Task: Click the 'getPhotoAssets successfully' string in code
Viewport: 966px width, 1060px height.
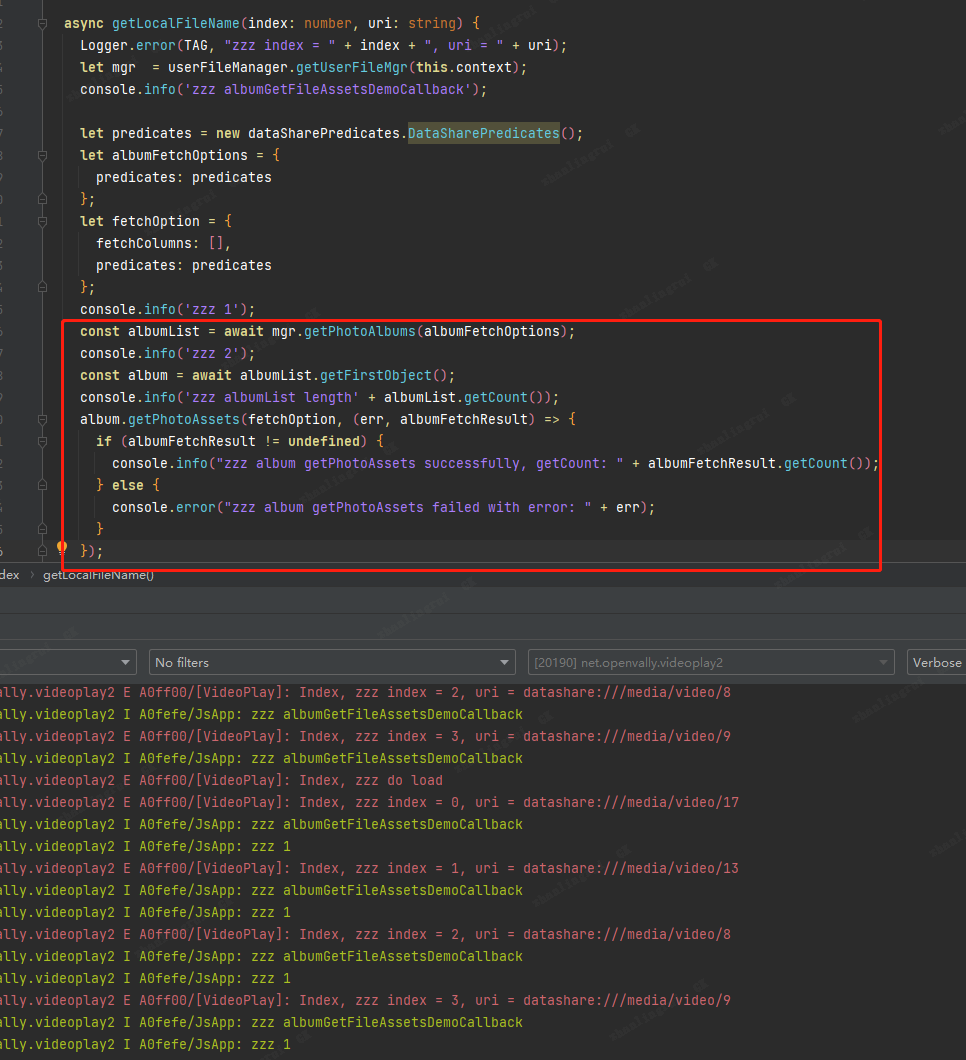Action: tap(419, 463)
